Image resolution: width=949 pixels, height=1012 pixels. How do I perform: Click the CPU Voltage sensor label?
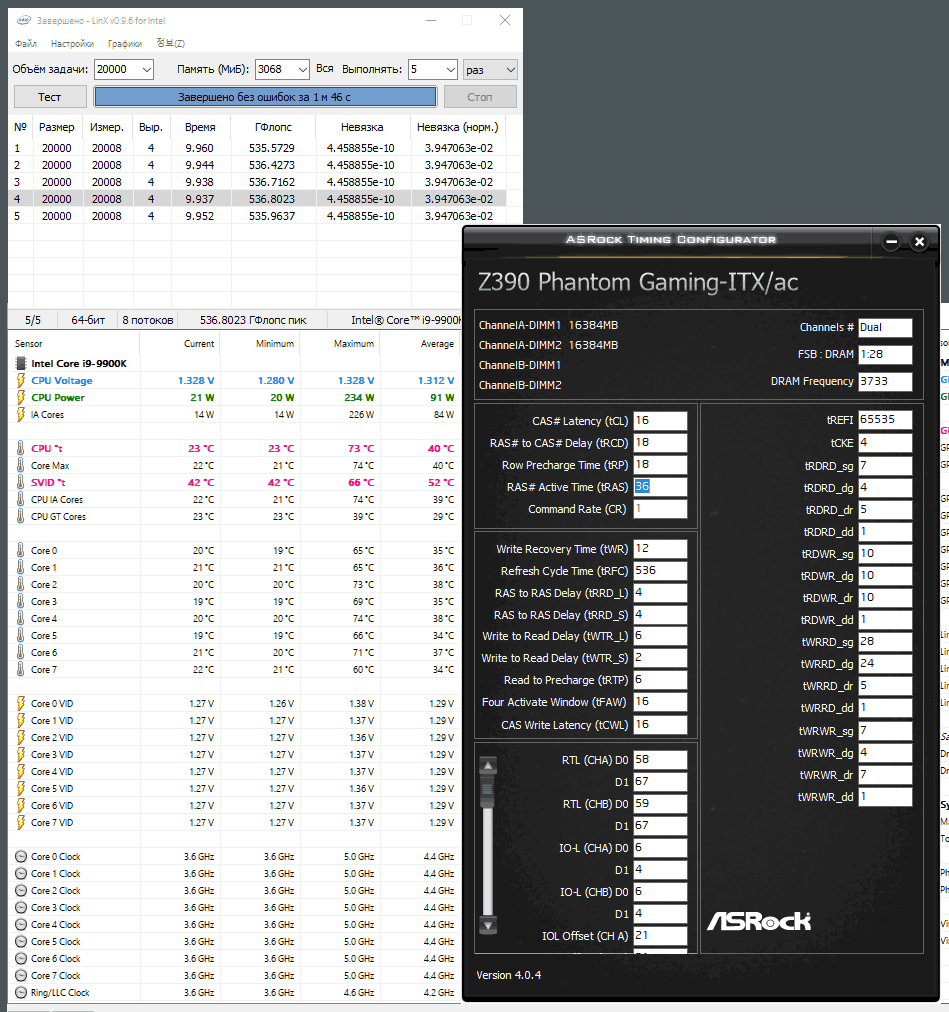coord(62,380)
